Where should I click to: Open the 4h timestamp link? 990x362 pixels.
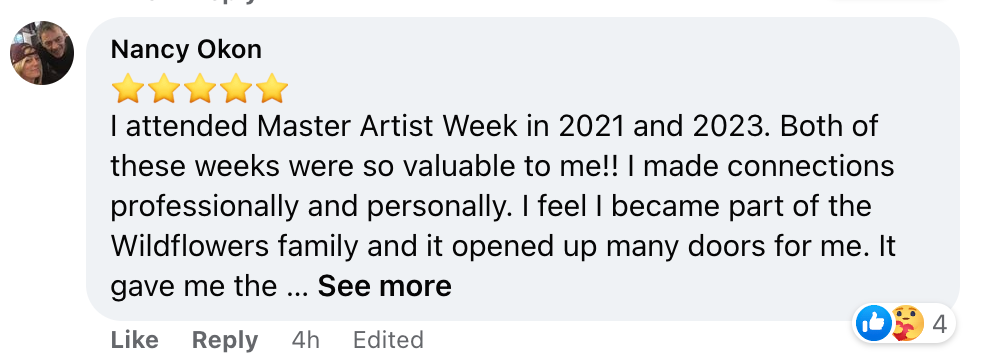coord(306,340)
